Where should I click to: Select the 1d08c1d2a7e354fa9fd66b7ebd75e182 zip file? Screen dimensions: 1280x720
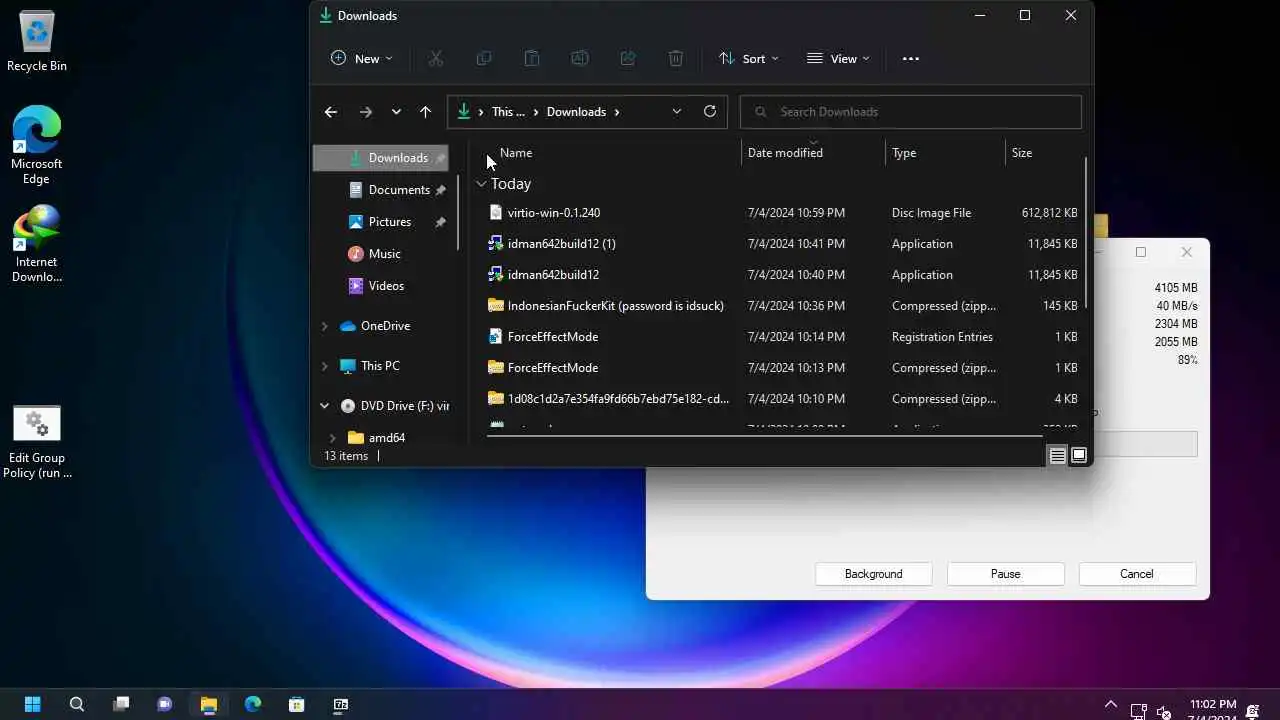[782, 399]
